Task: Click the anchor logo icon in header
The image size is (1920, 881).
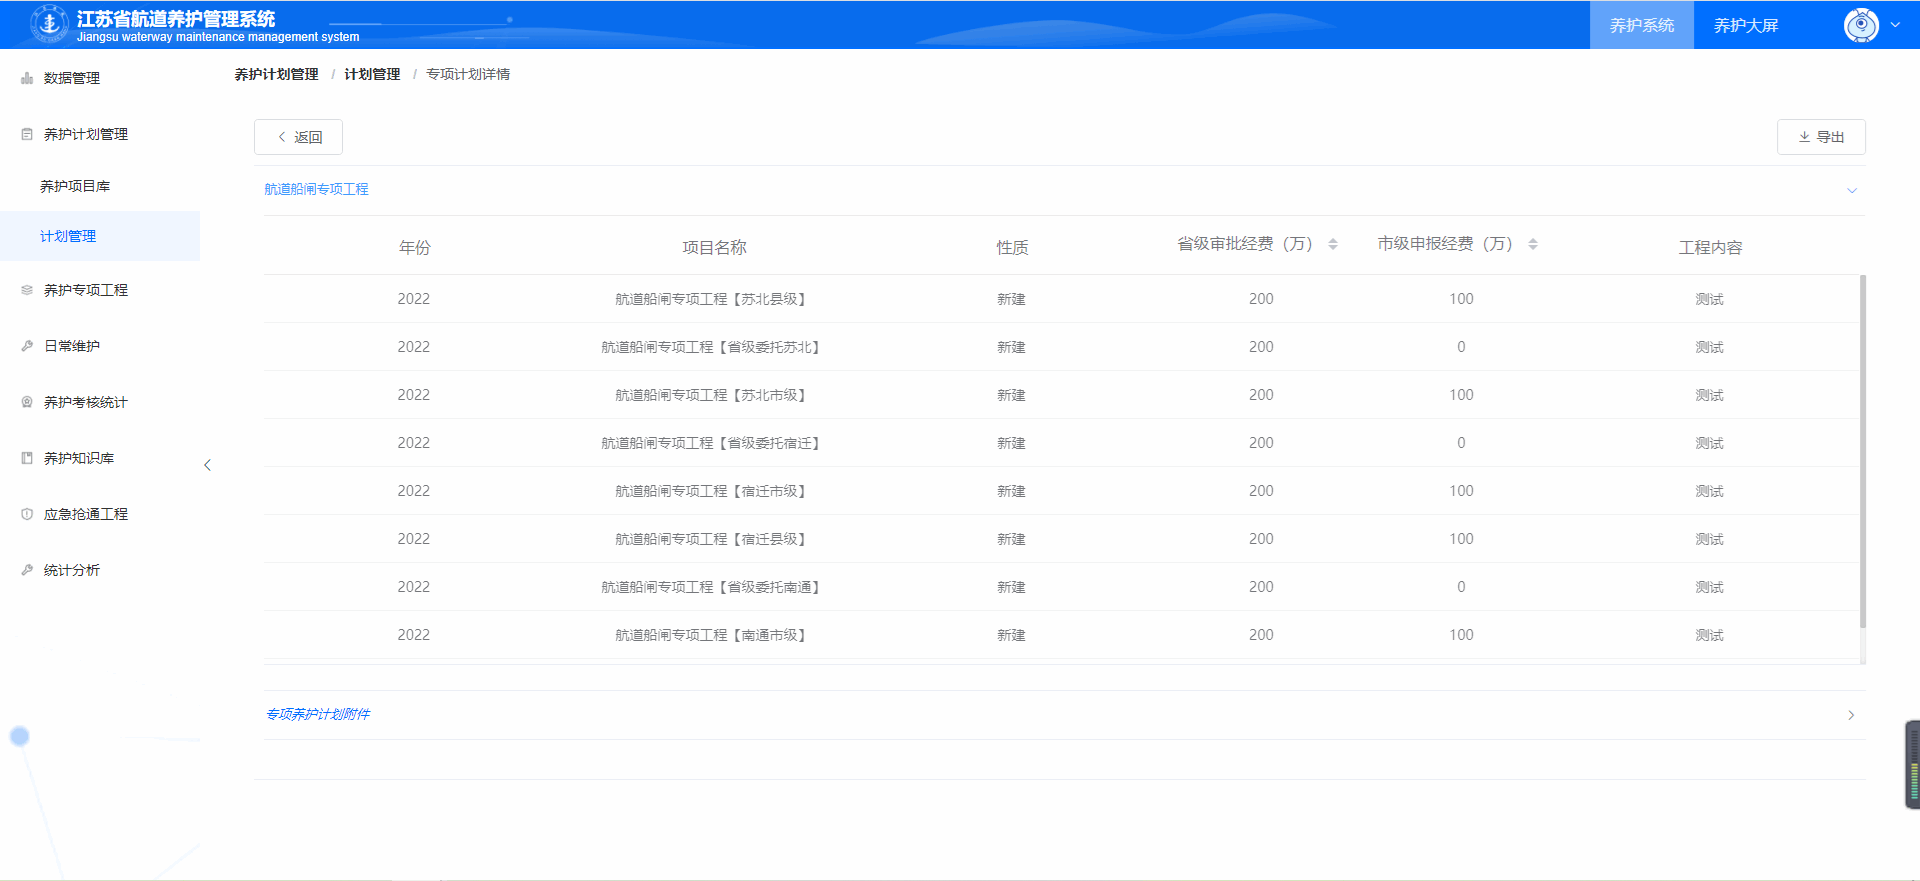Action: point(49,24)
